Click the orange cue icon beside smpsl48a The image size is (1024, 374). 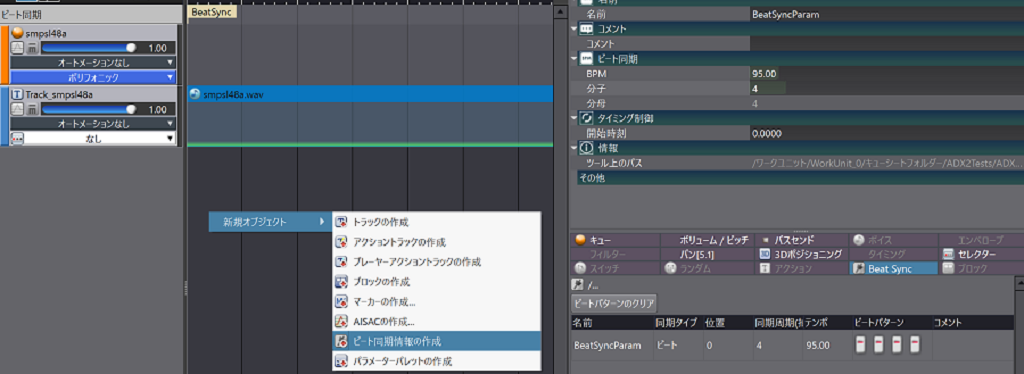pos(18,33)
